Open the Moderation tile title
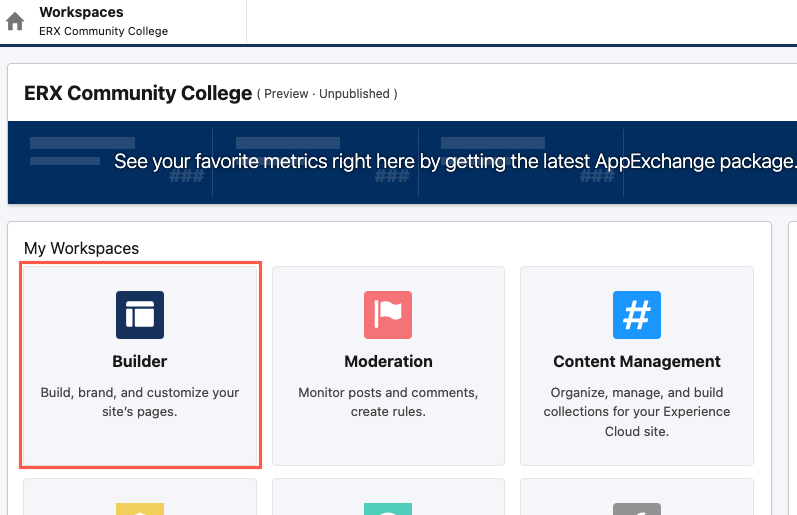The width and height of the screenshot is (797, 515). pos(388,361)
